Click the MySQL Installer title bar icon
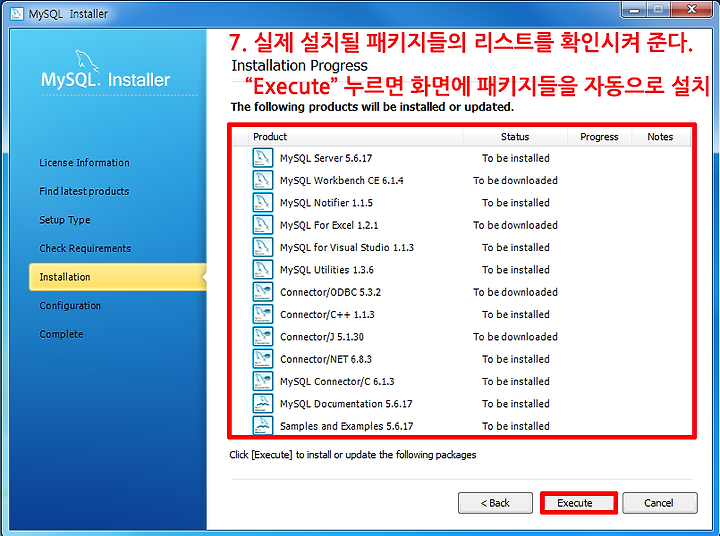Viewport: 720px width, 536px height. point(17,14)
